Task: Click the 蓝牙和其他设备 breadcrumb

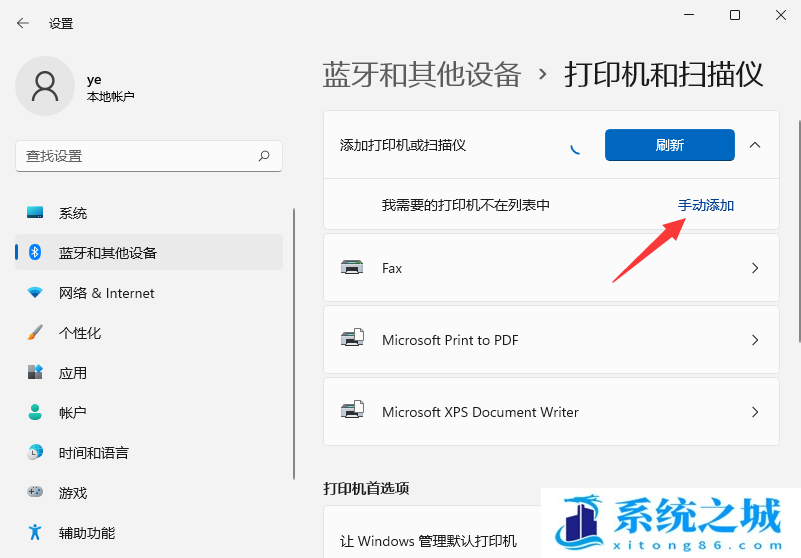Action: [422, 74]
